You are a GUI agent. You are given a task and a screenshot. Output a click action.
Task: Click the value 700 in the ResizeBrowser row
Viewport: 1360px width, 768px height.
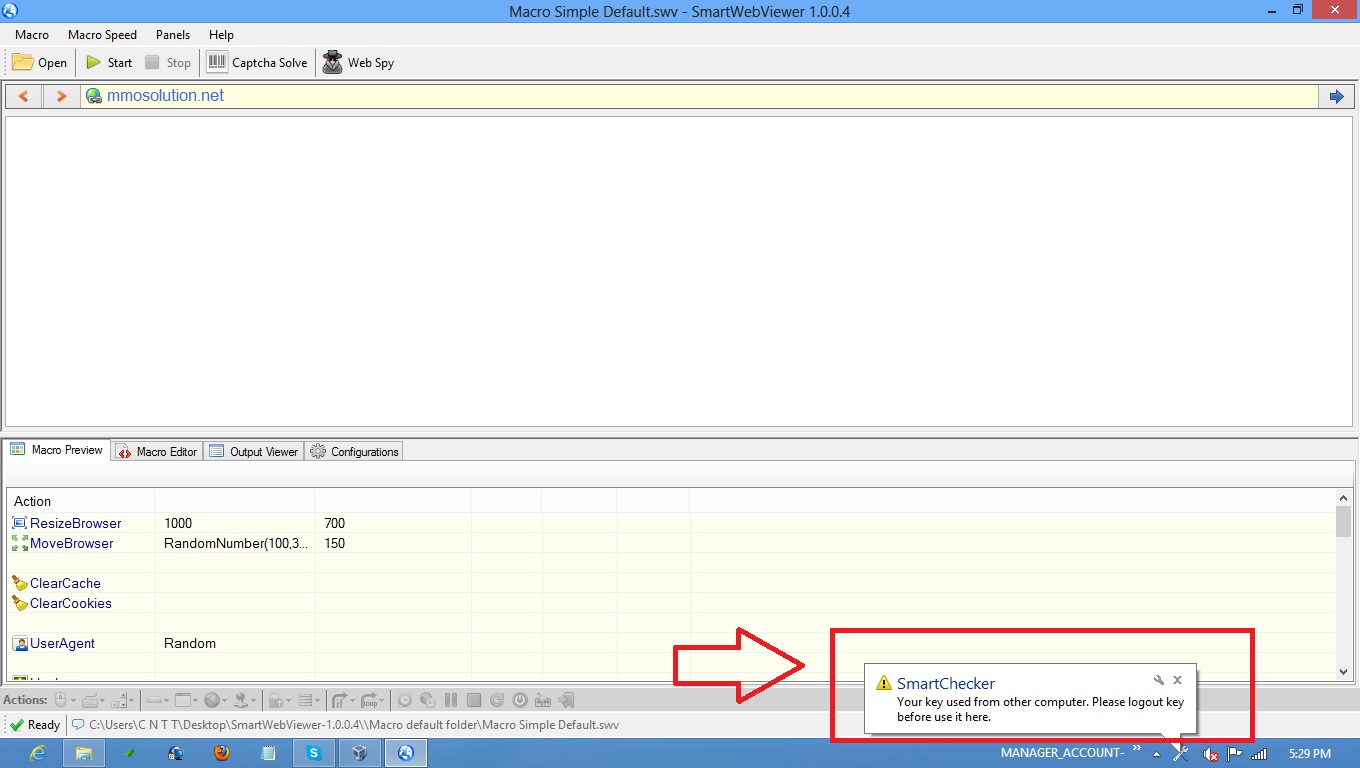click(x=334, y=523)
